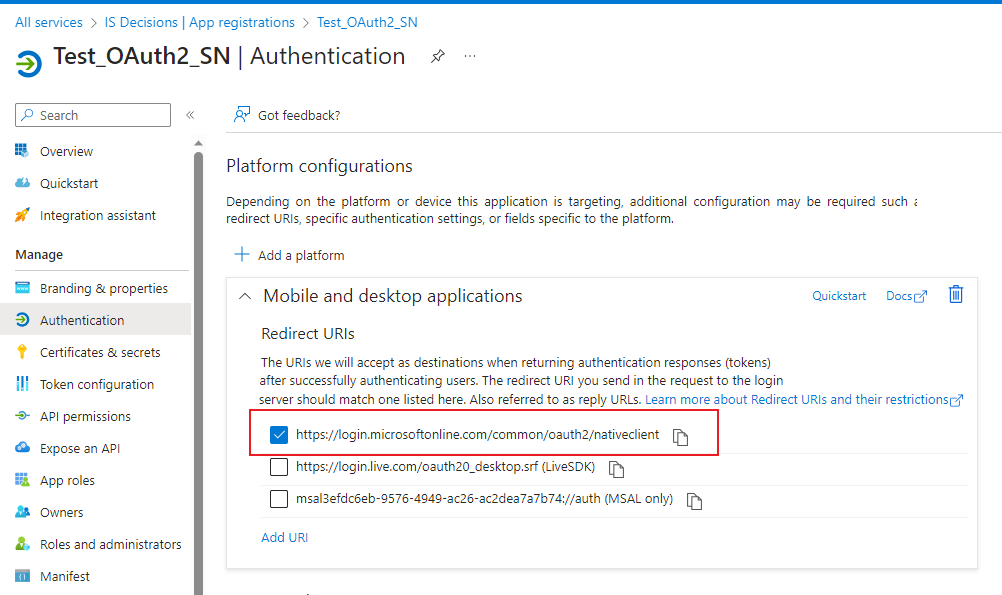Image resolution: width=1002 pixels, height=595 pixels.
Task: Open Token configuration in sidebar
Action: pos(97,384)
